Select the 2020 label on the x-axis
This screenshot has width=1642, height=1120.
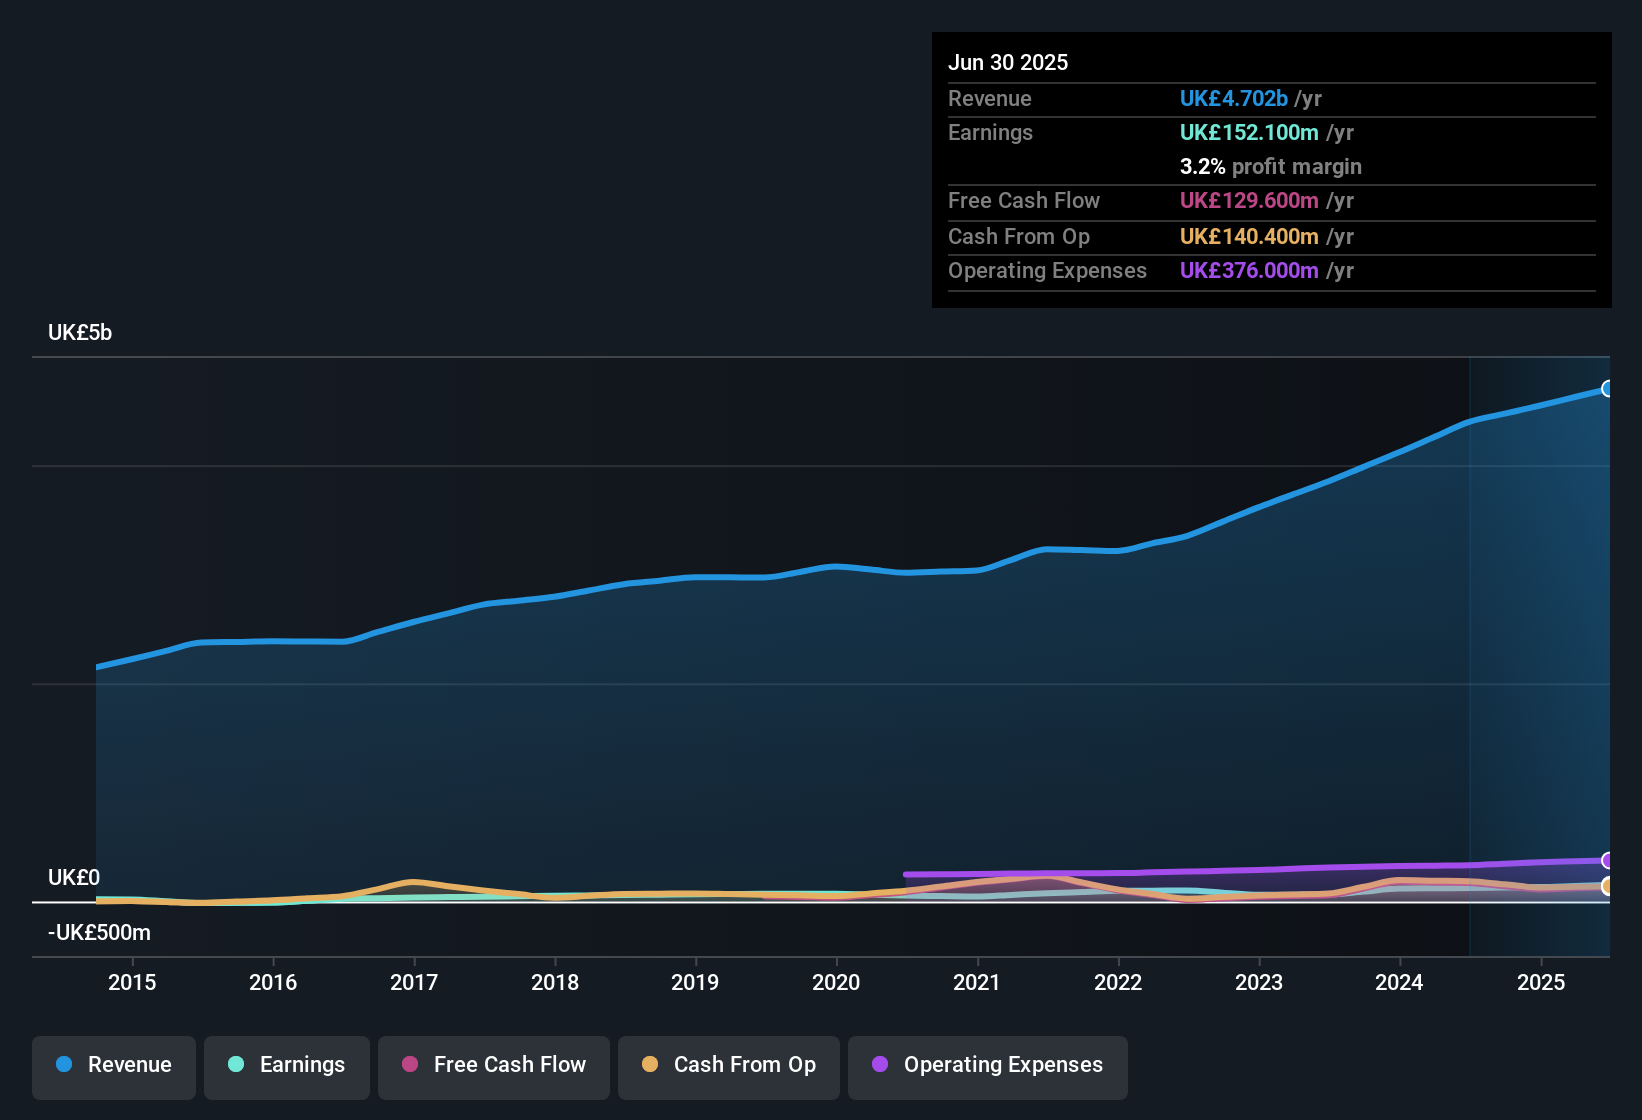click(836, 982)
